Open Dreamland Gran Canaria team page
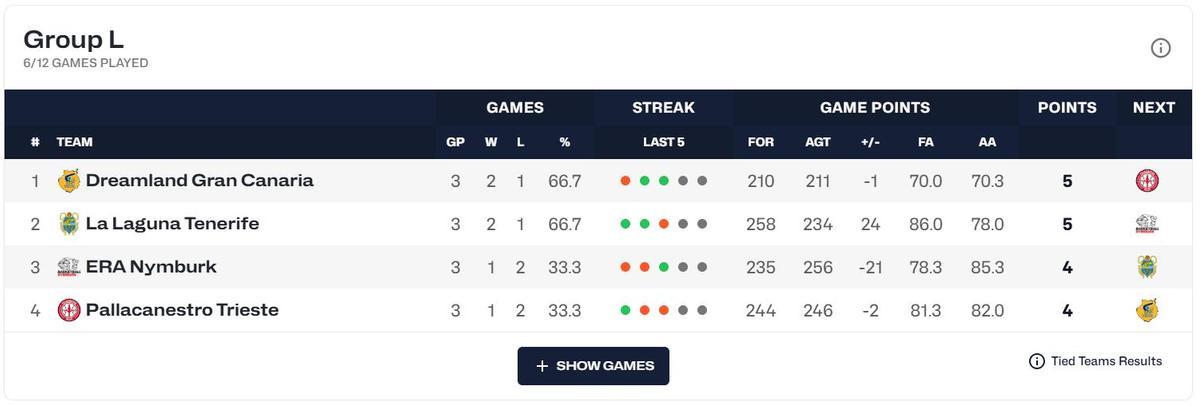 (199, 181)
